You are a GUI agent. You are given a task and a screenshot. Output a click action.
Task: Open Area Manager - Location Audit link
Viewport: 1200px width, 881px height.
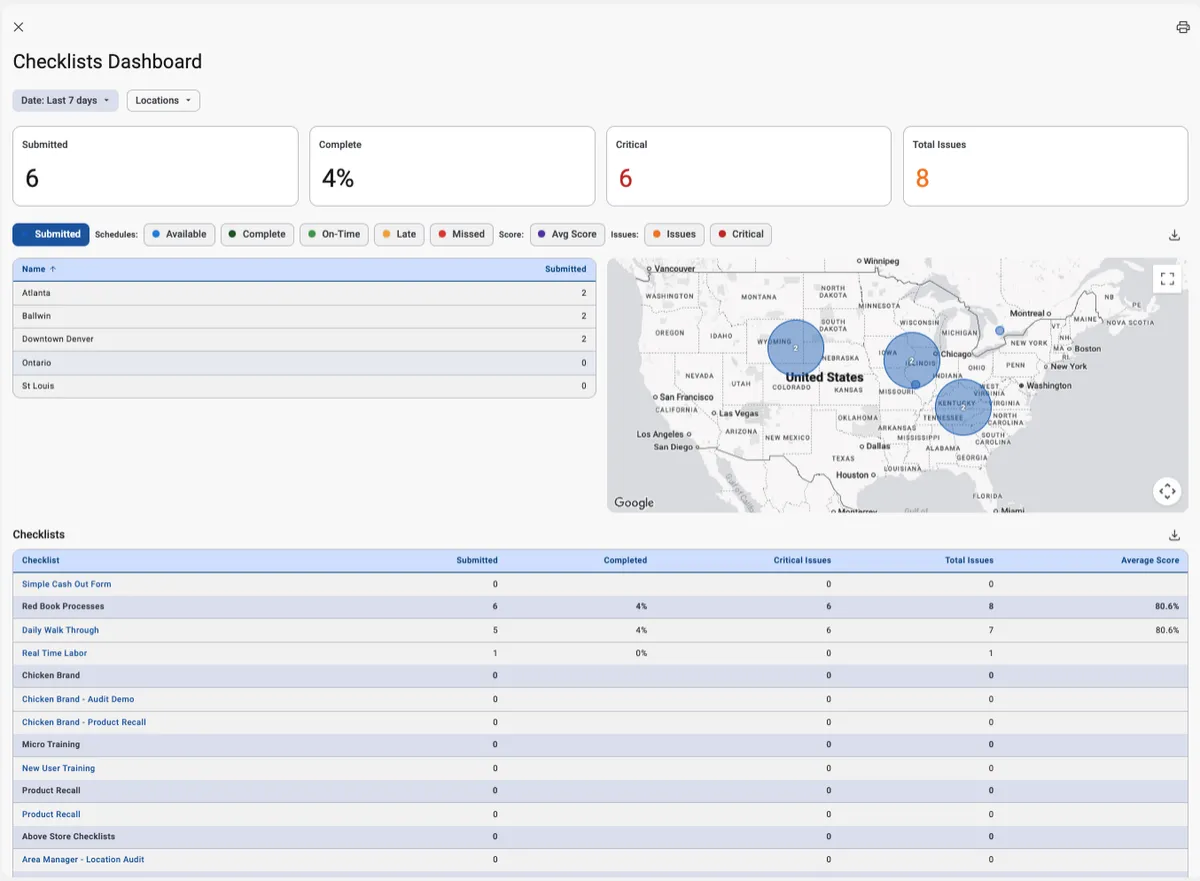pos(83,859)
